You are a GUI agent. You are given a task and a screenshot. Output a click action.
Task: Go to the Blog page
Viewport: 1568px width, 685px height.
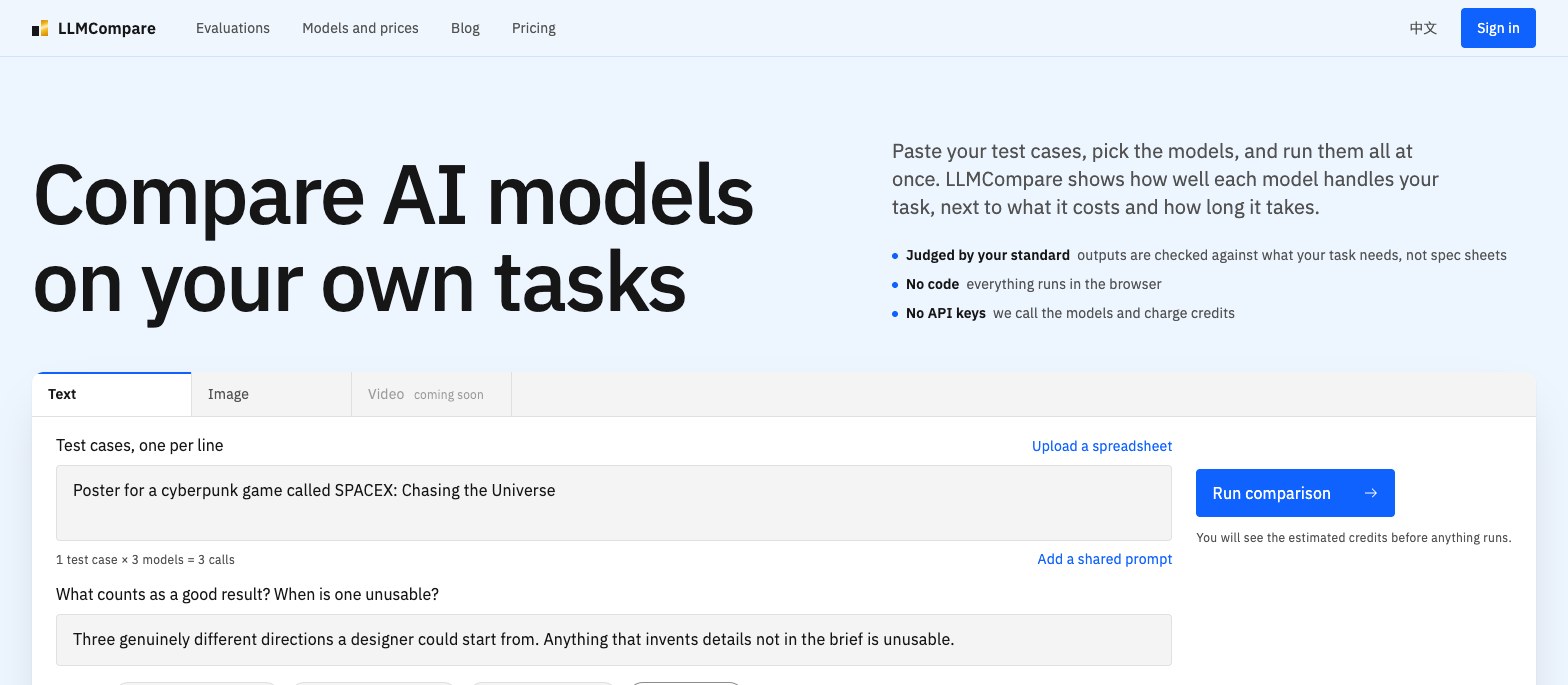[x=465, y=28]
